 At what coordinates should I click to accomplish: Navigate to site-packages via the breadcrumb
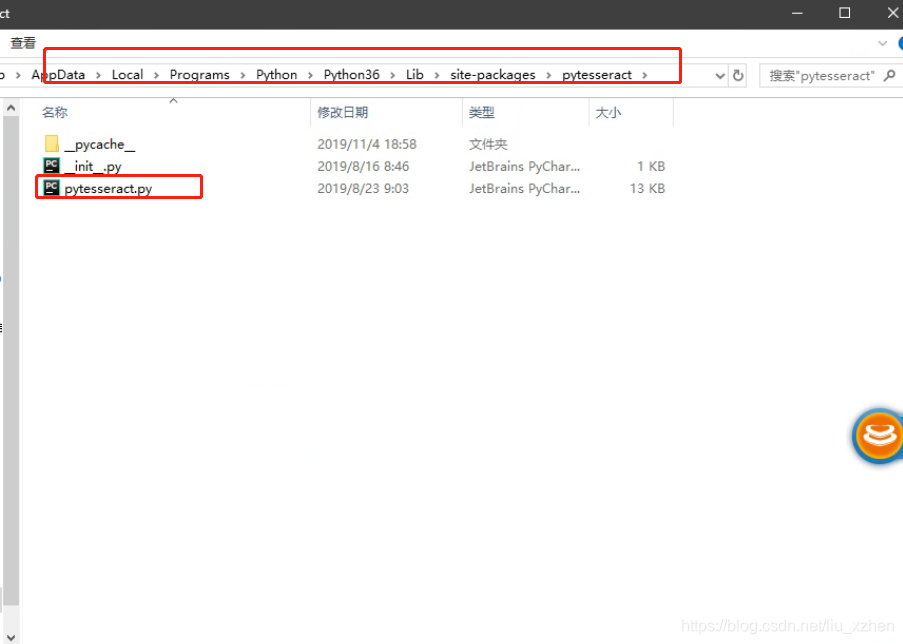point(492,74)
